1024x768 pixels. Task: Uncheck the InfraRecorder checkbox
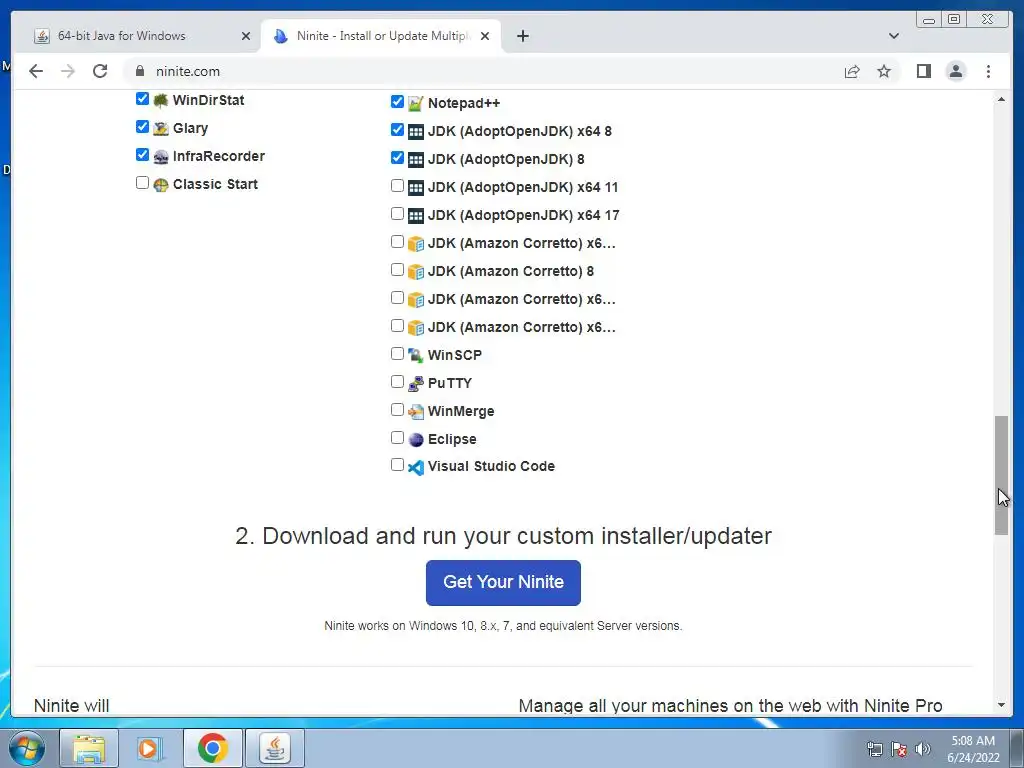point(142,155)
